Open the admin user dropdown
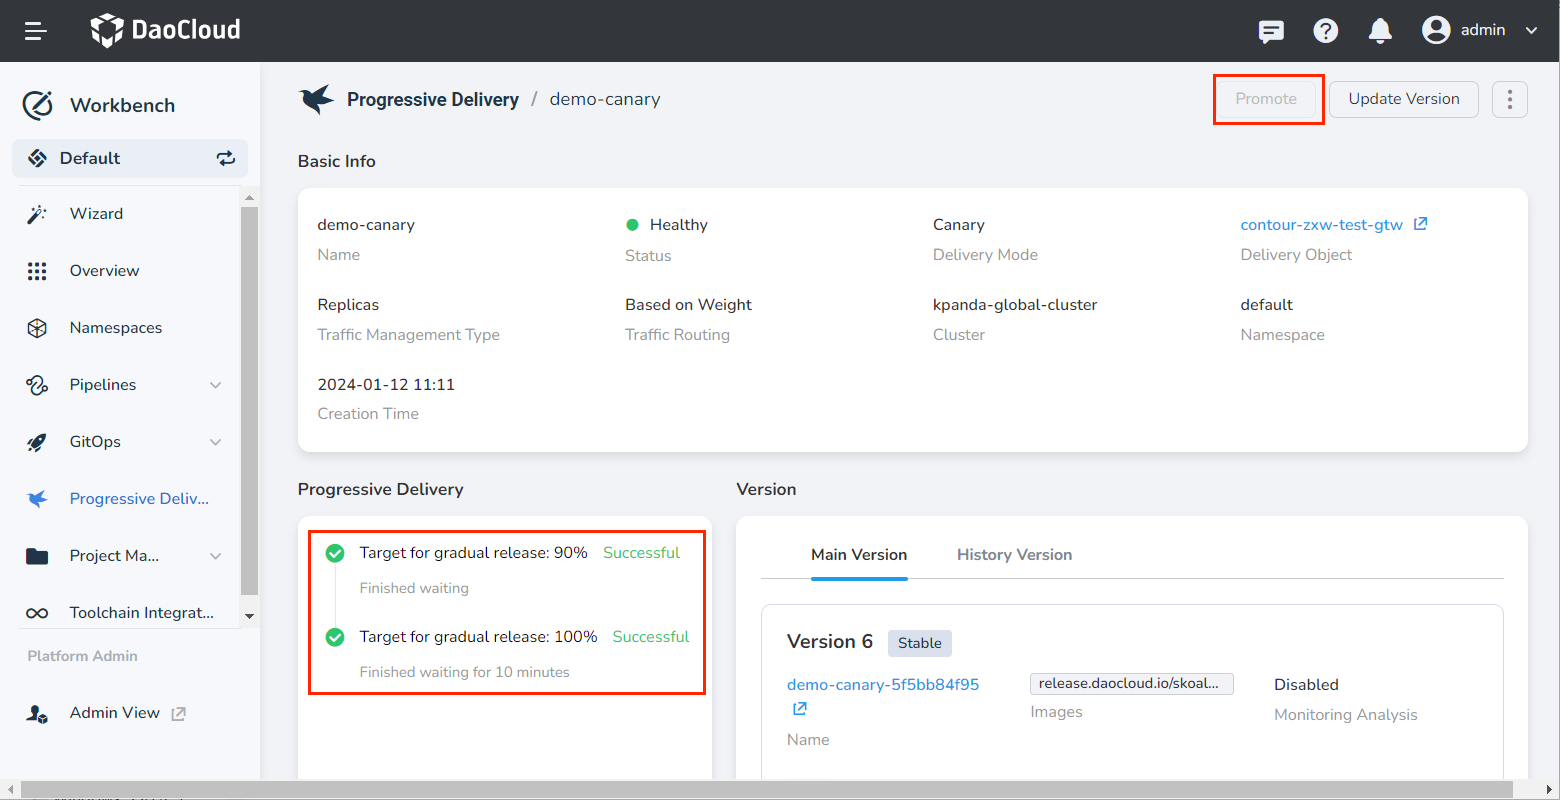1560x800 pixels. pos(1481,30)
